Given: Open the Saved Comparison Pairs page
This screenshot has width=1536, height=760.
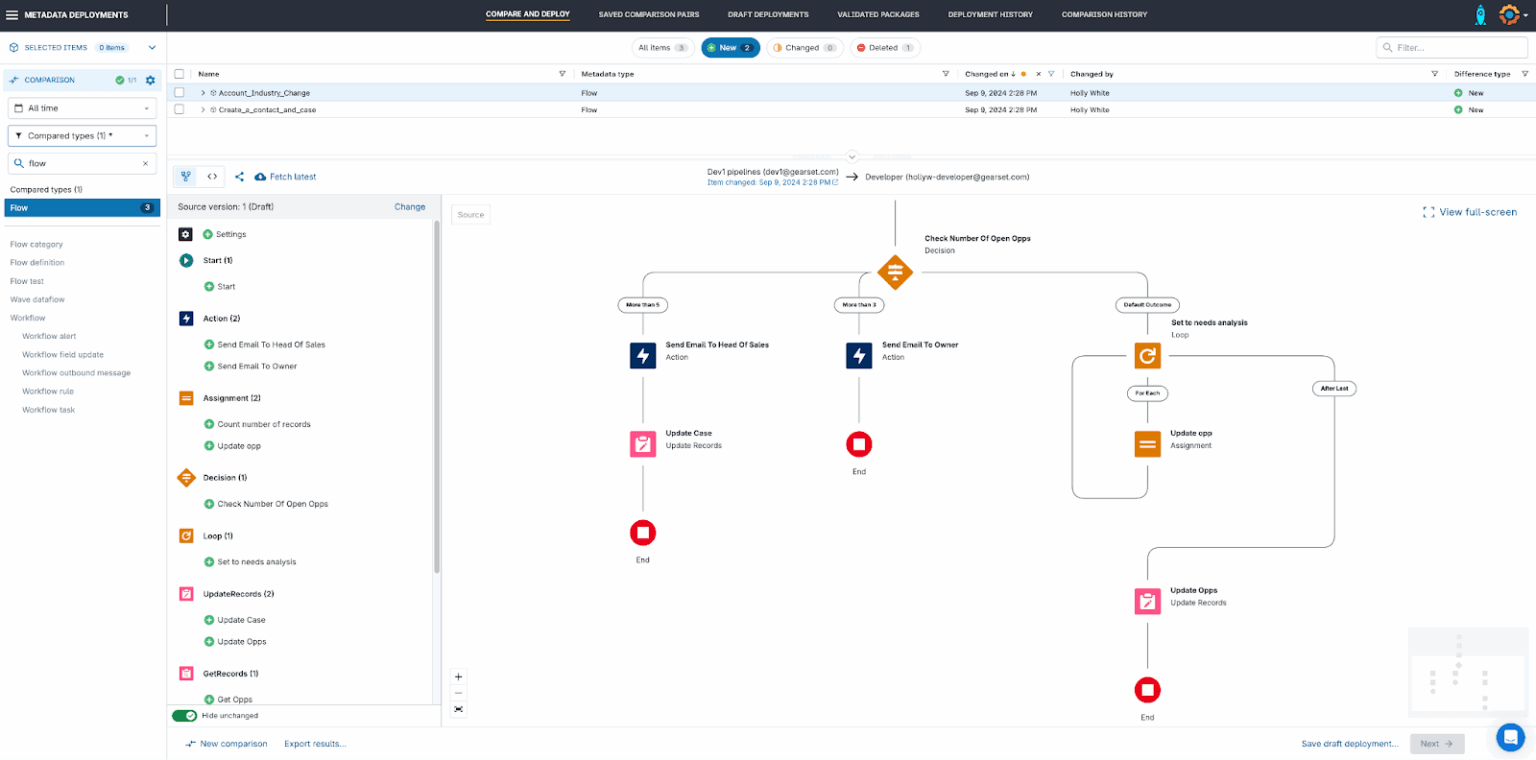Looking at the screenshot, I should (x=649, y=14).
